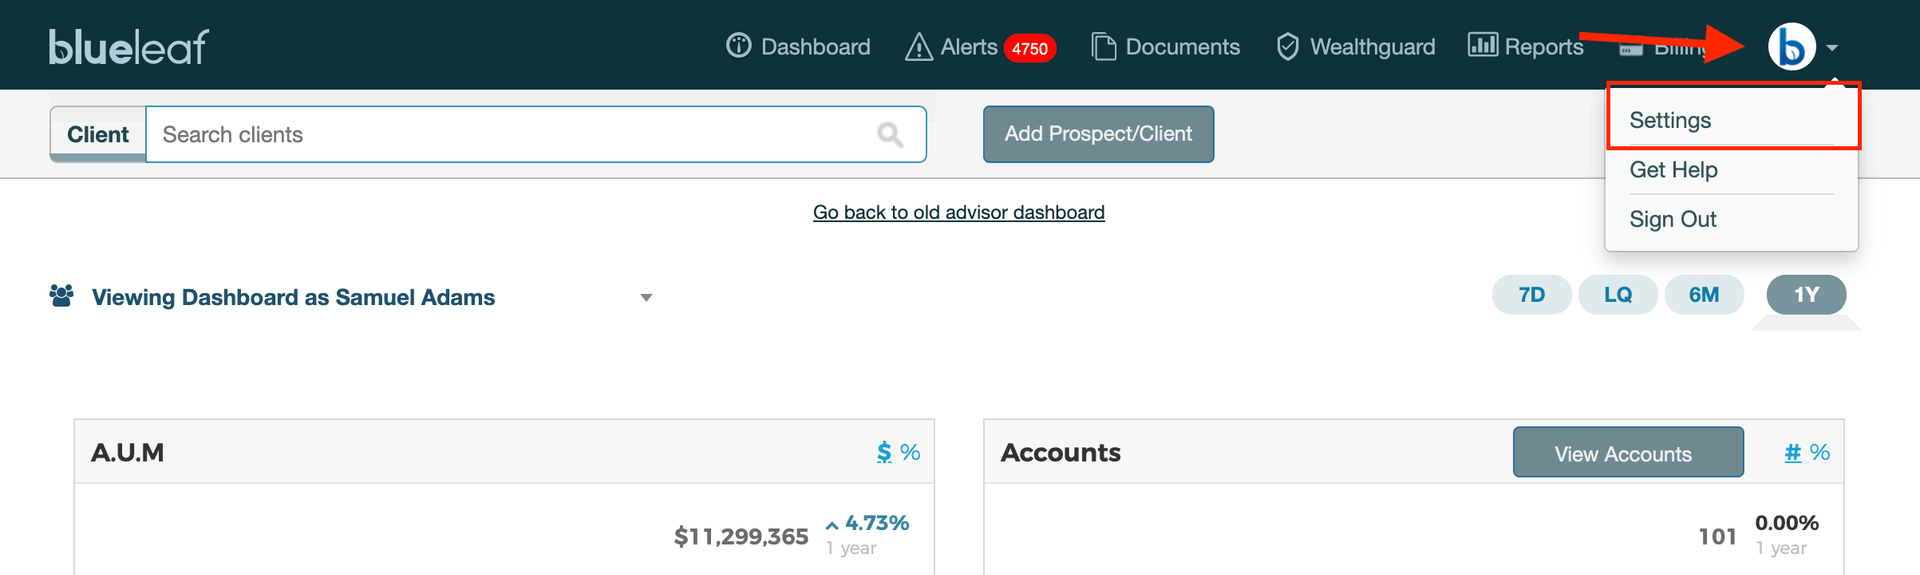Click the magnifying glass search icon
1920x575 pixels.
point(889,135)
